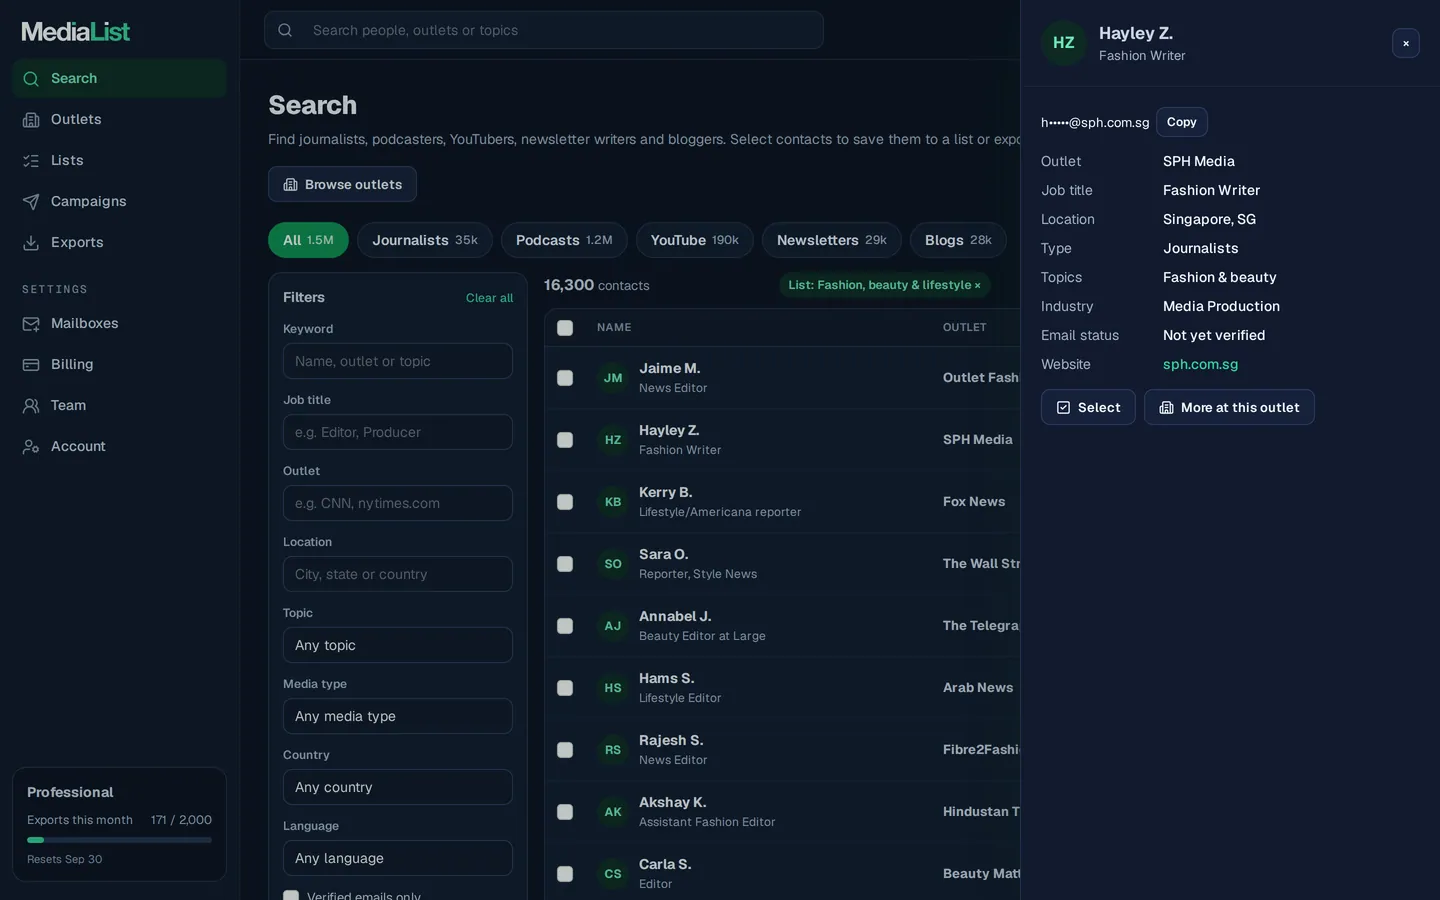Switch to the Newsletters tab
The width and height of the screenshot is (1440, 900).
point(832,240)
